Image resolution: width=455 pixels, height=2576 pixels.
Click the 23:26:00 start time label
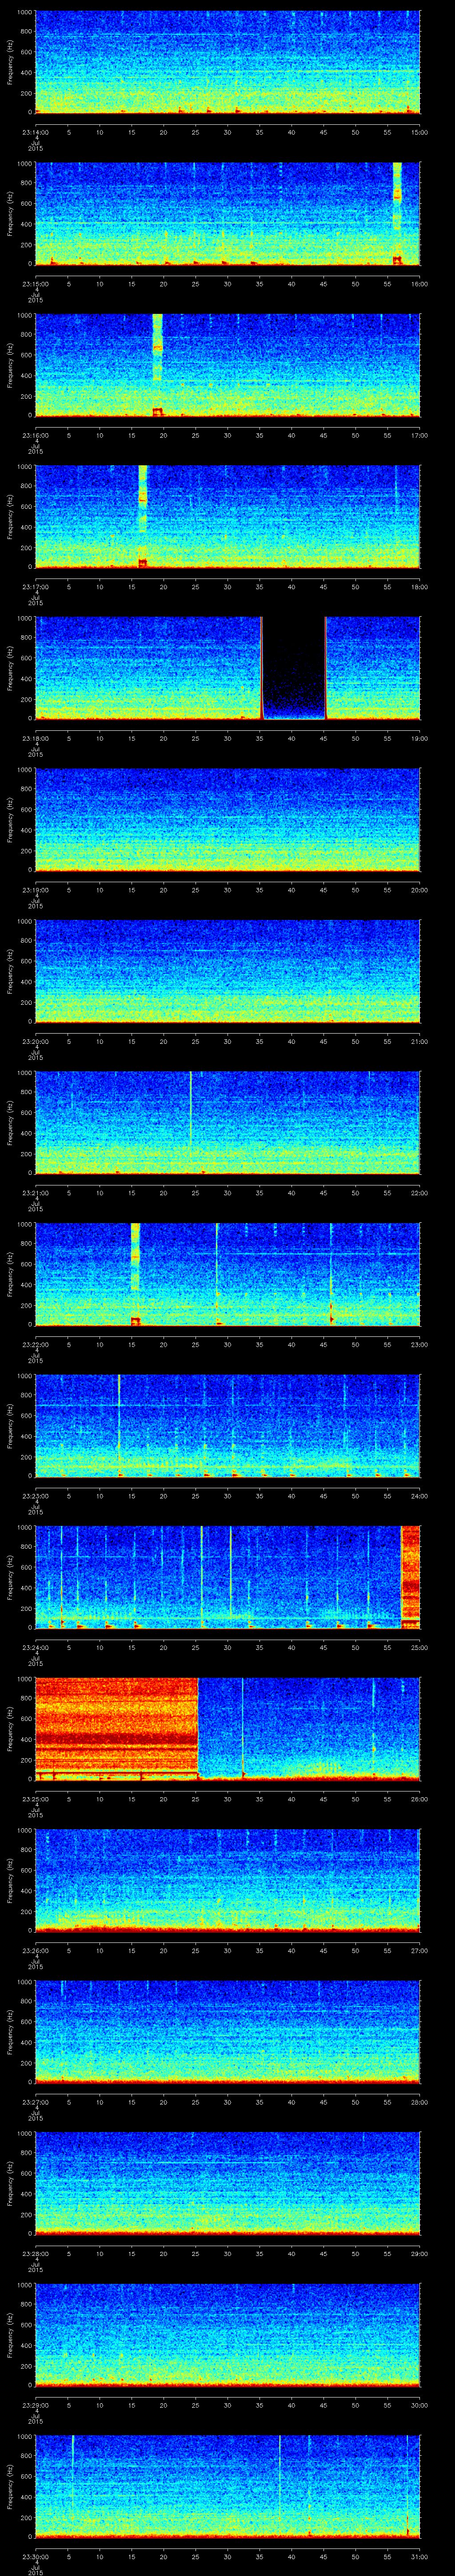tap(35, 1950)
